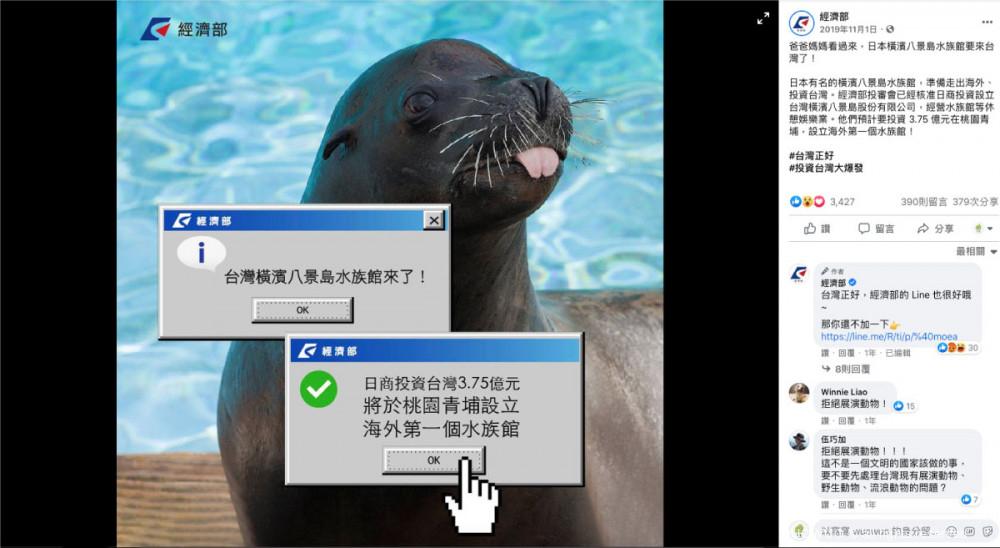Open the #投資台灣大爆發 hashtag
This screenshot has width=1000, height=548.
826,168
